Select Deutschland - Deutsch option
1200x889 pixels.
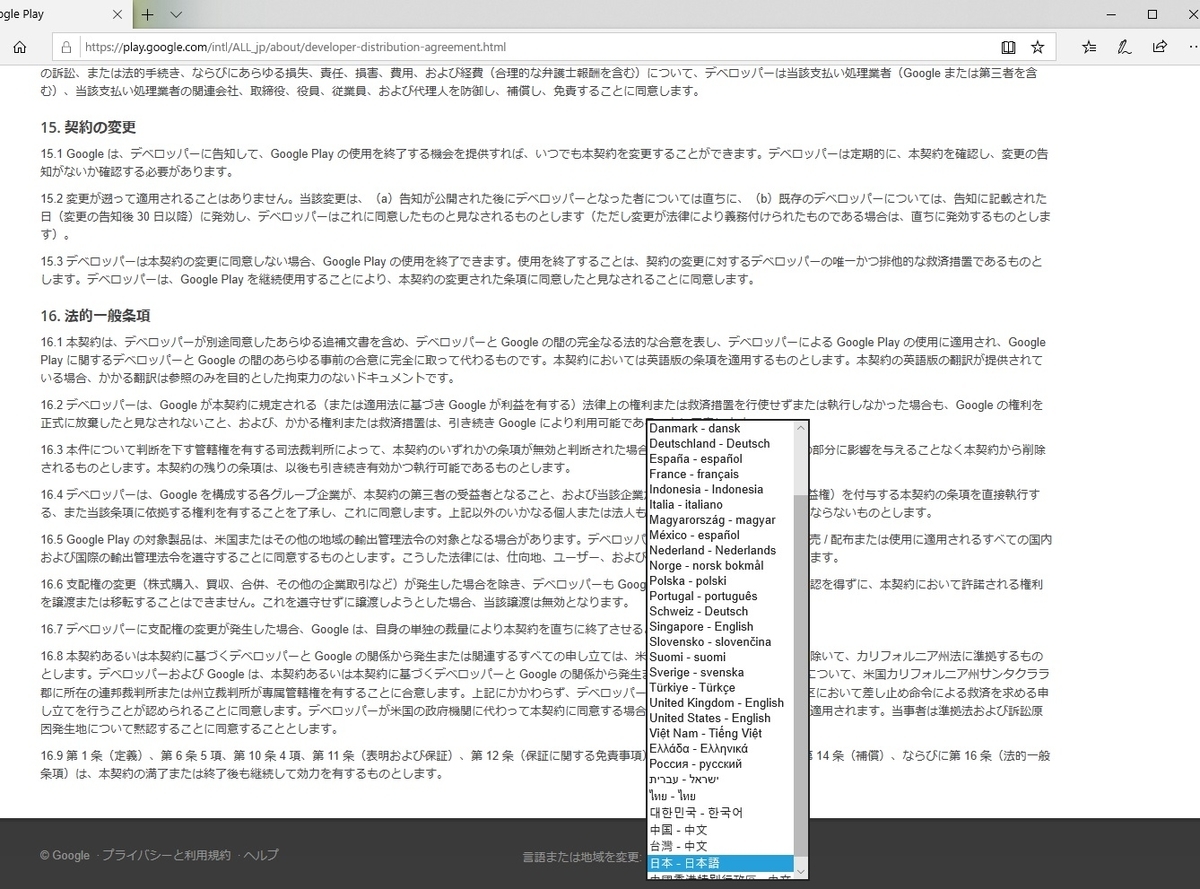click(720, 443)
